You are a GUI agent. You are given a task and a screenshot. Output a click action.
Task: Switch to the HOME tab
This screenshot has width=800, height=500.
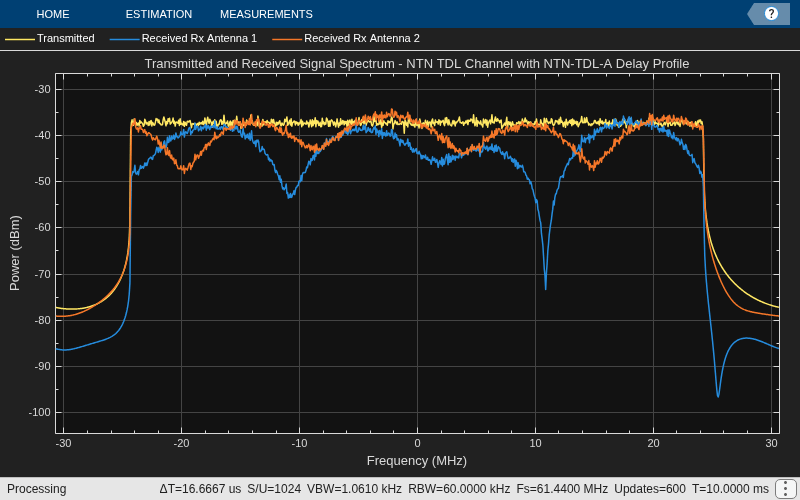click(x=53, y=14)
